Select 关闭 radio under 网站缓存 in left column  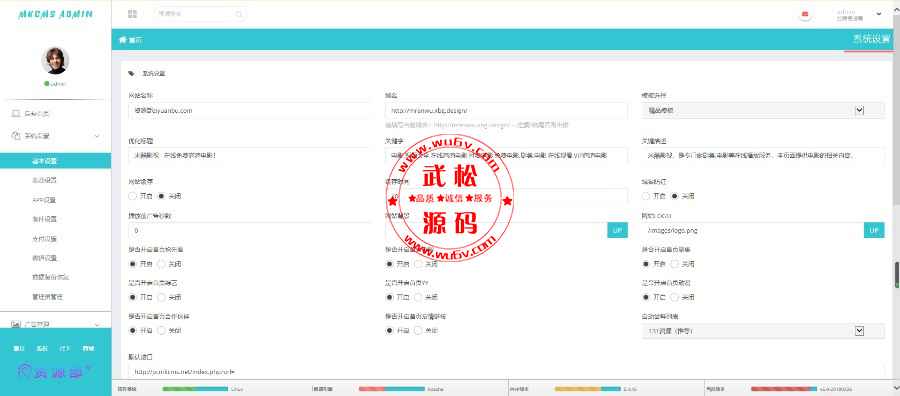coord(161,196)
